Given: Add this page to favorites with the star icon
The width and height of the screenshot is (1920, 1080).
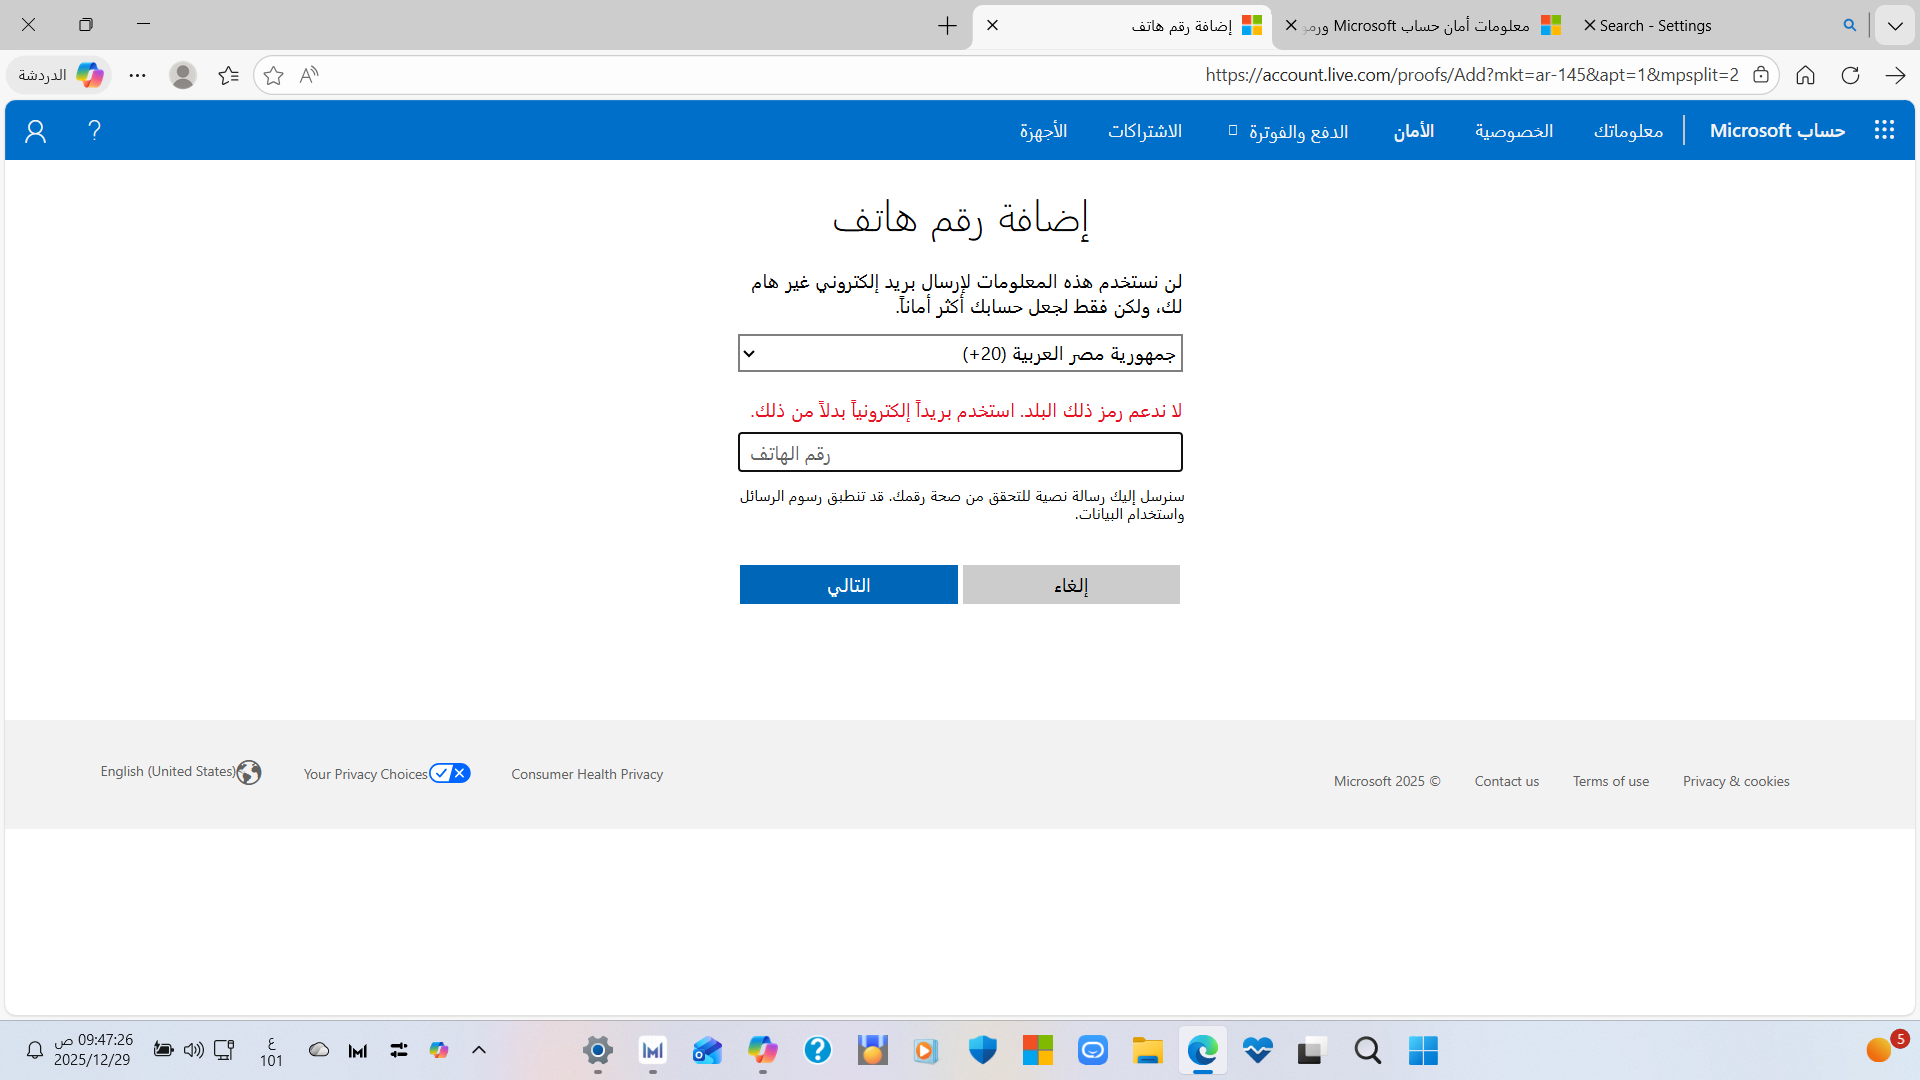Looking at the screenshot, I should [273, 75].
